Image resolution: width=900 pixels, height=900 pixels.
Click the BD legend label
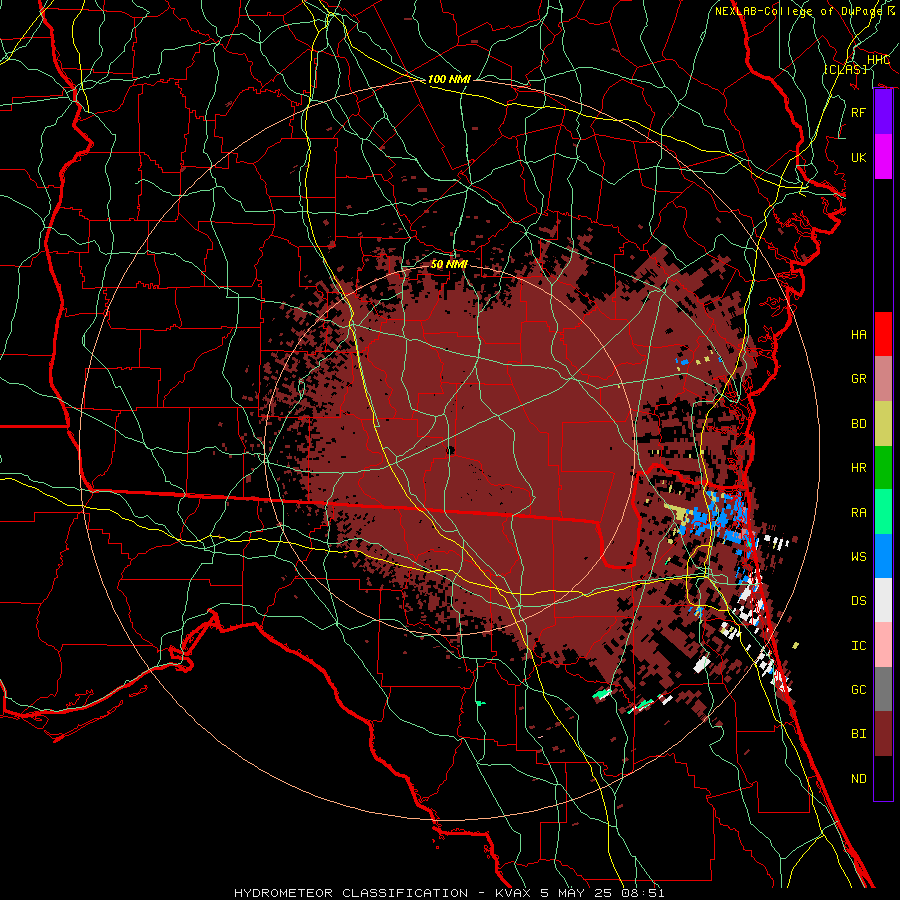[859, 424]
